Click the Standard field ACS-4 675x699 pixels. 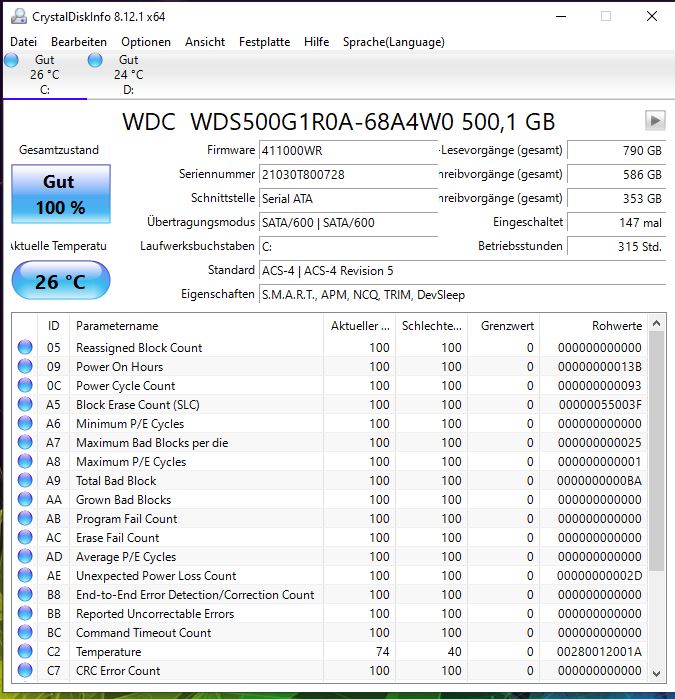click(x=462, y=271)
